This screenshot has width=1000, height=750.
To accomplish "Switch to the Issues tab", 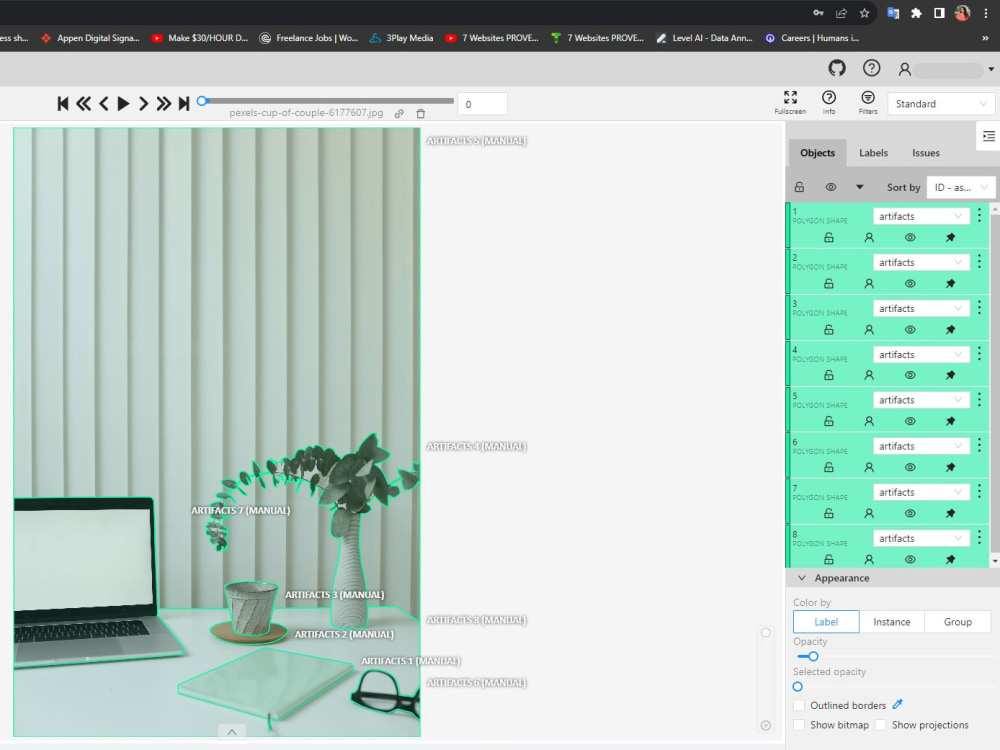I will coord(925,153).
